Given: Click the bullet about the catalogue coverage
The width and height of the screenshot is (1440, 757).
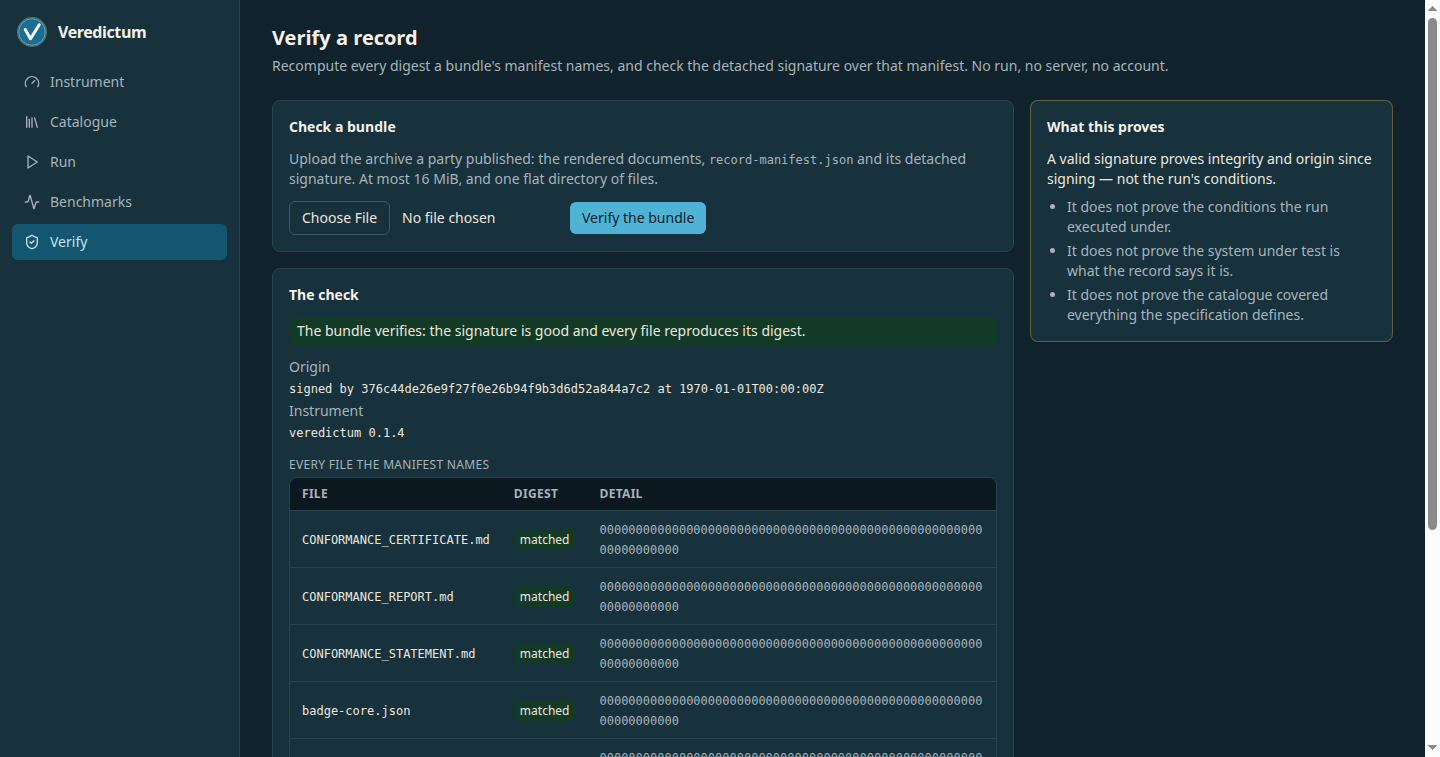Looking at the screenshot, I should 1198,305.
